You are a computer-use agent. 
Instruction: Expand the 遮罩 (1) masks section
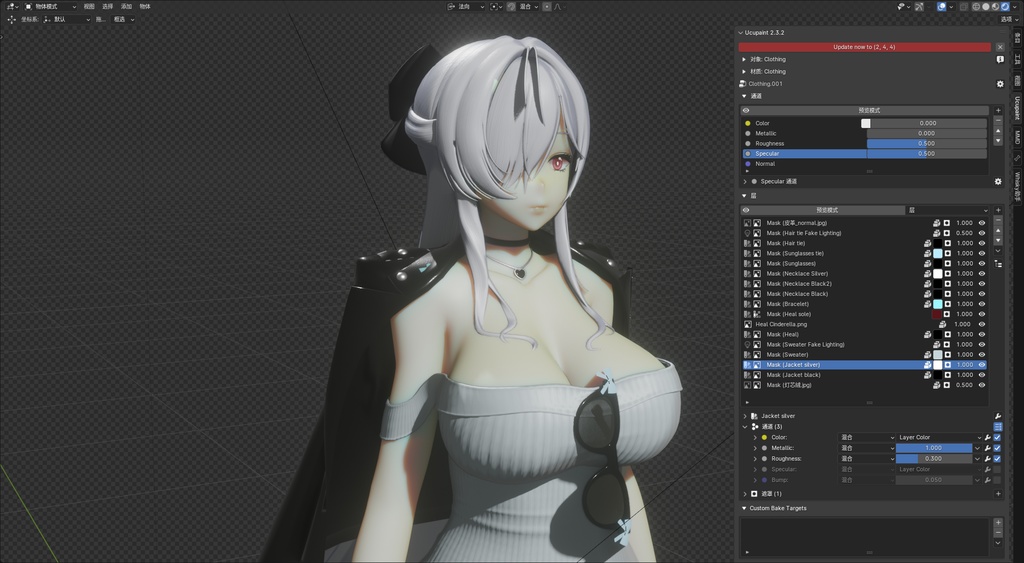click(x=745, y=494)
